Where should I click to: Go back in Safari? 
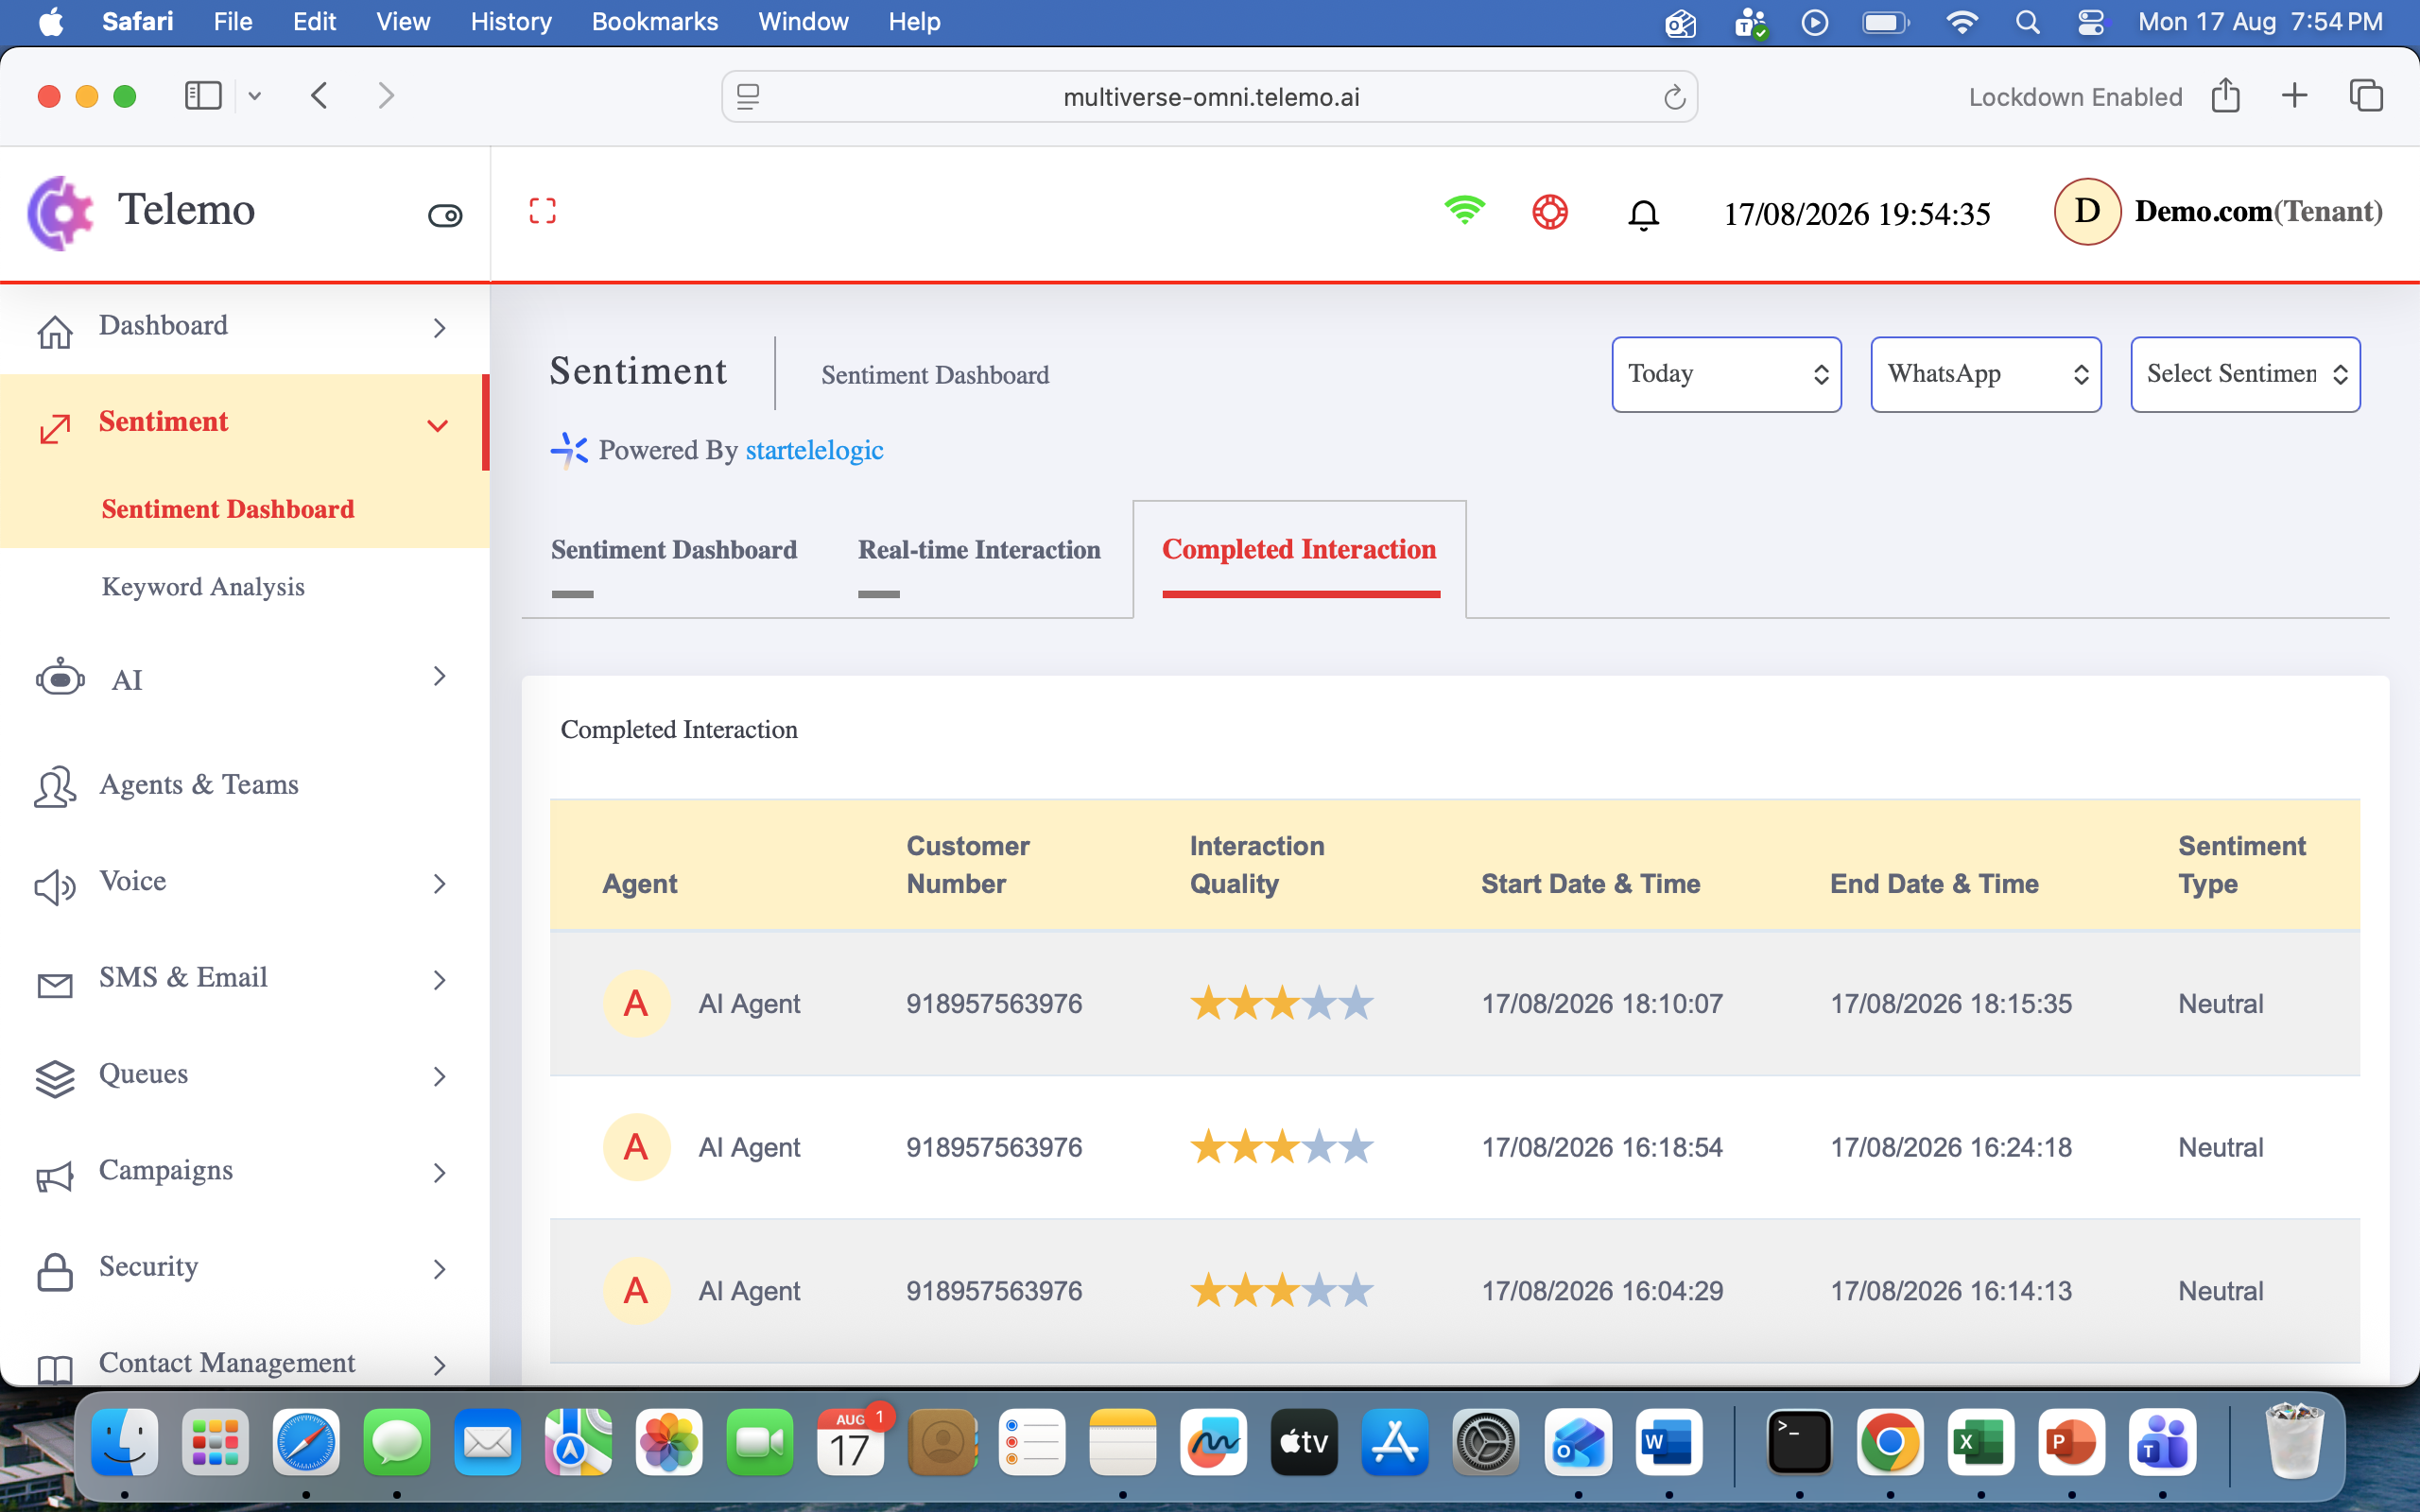[320, 96]
